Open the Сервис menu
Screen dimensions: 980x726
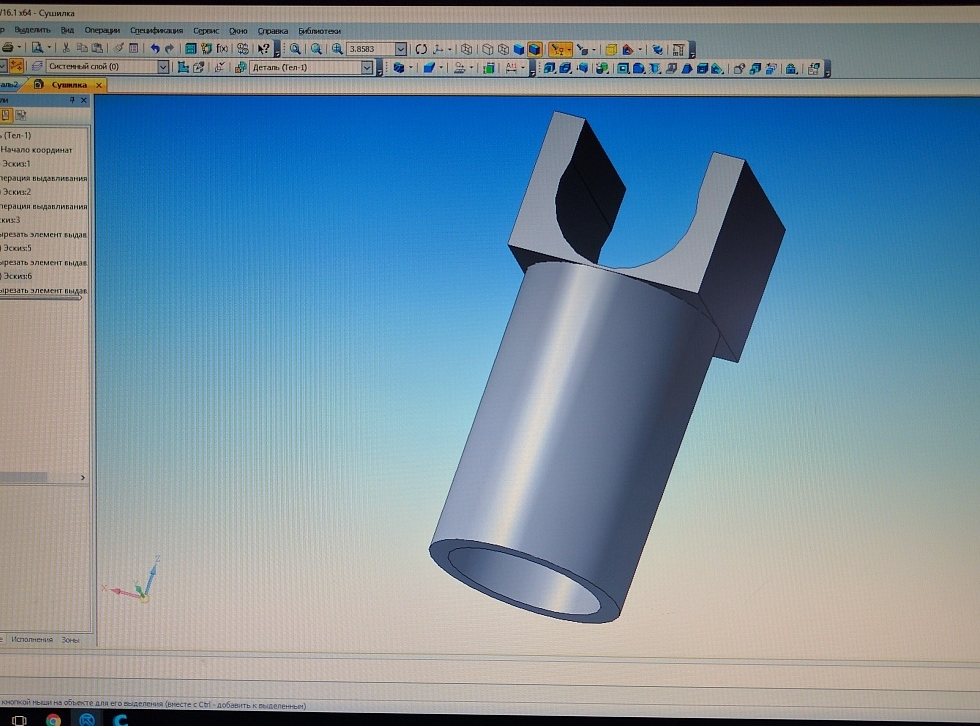point(206,30)
